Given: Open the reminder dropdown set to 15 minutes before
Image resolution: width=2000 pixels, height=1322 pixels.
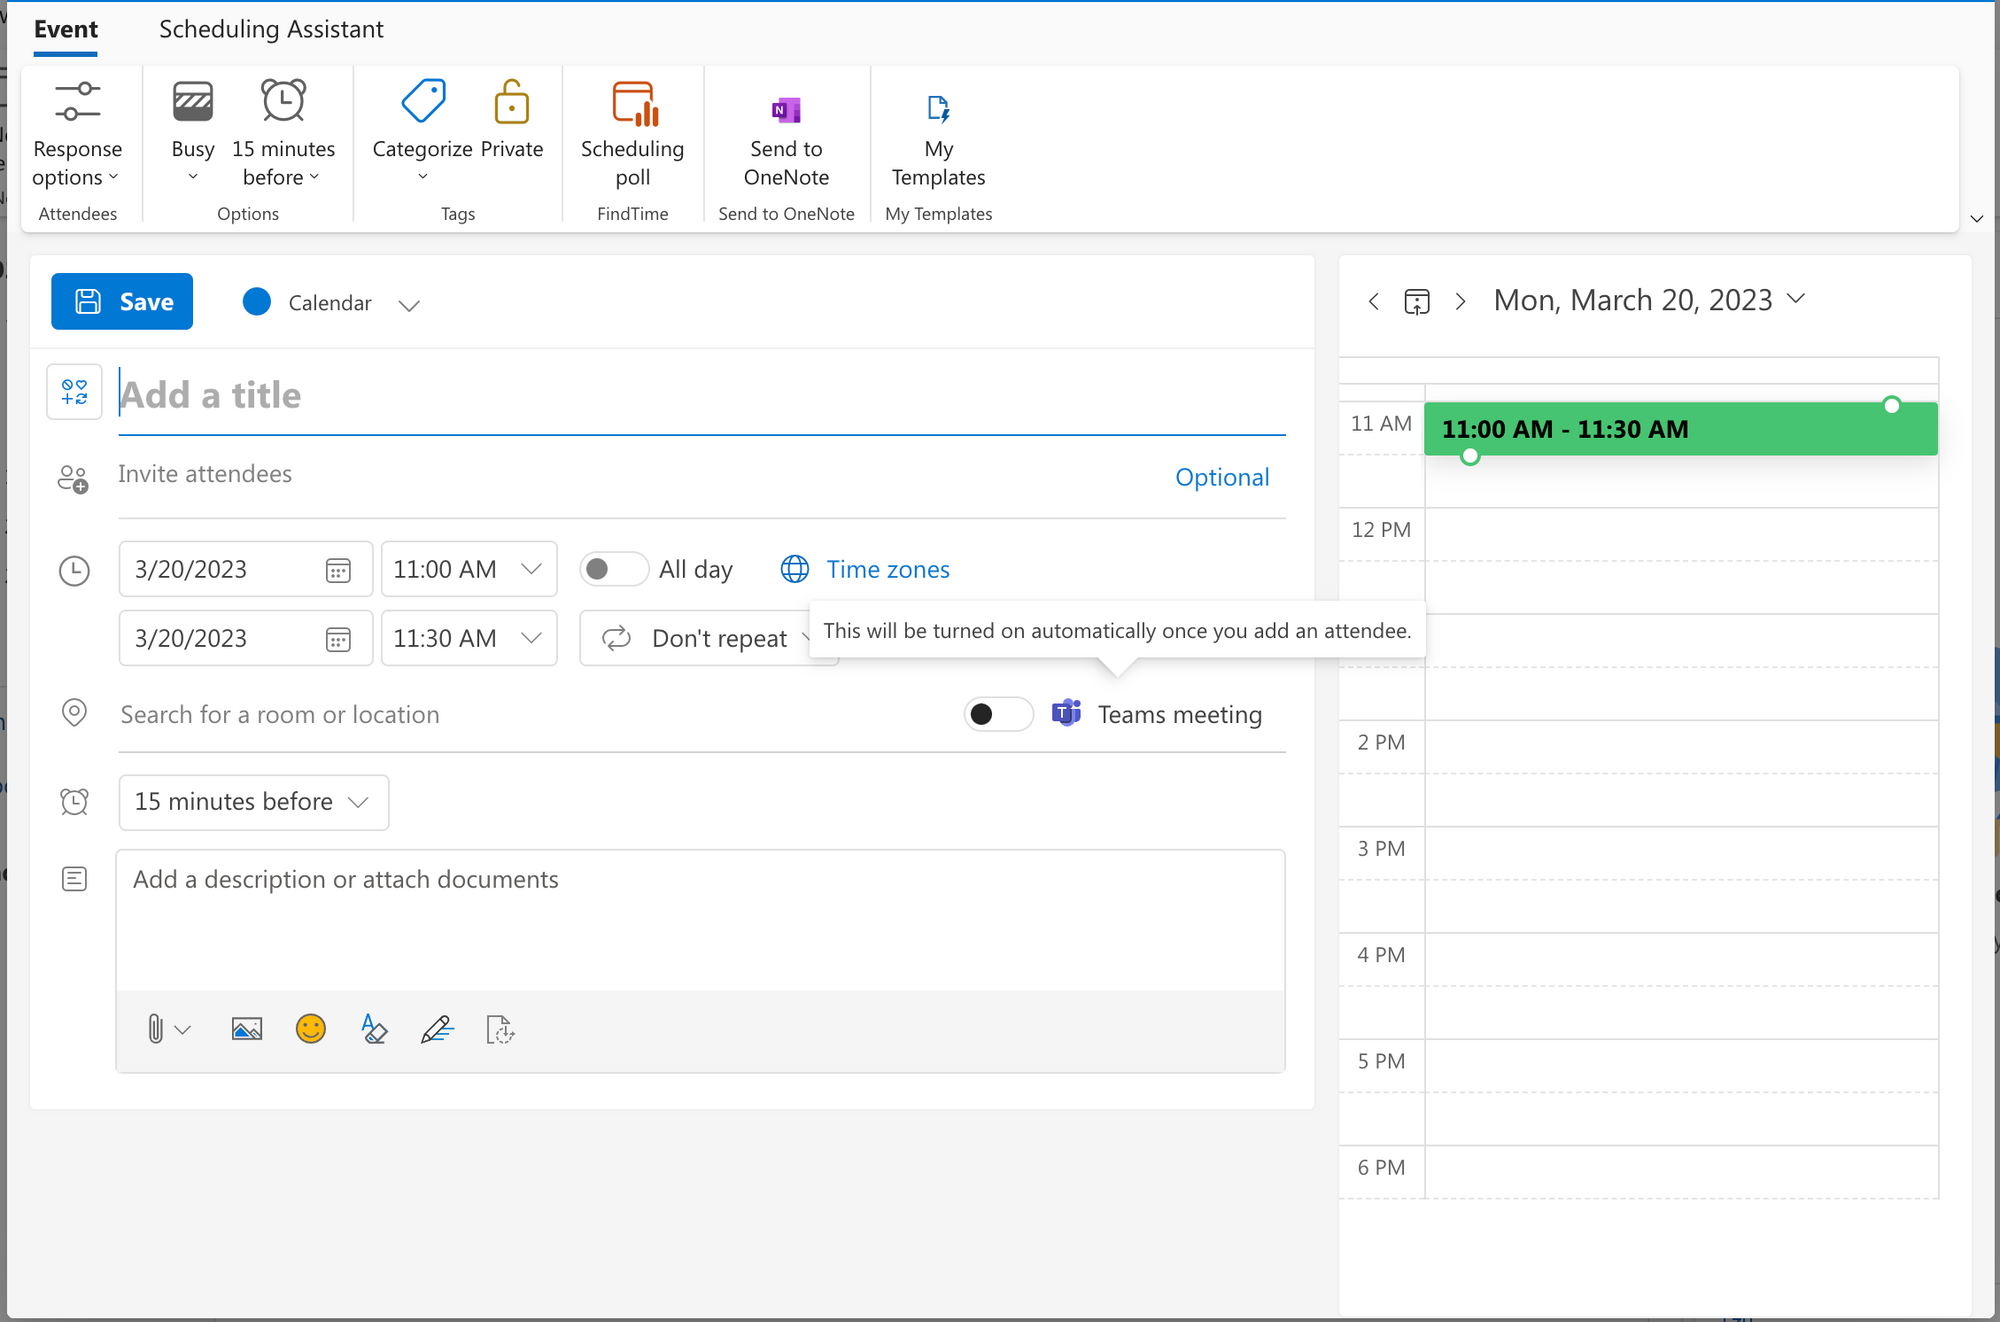Looking at the screenshot, I should [252, 802].
